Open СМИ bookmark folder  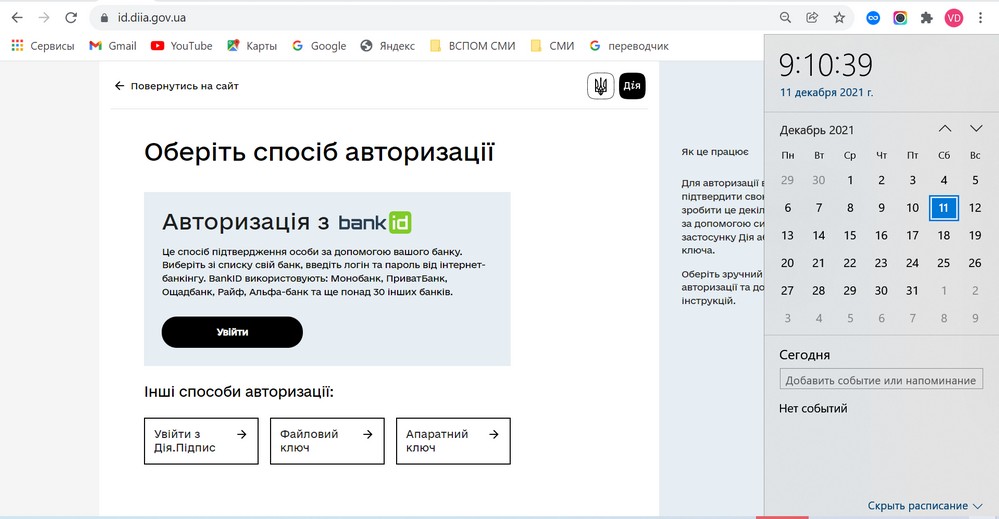pos(552,46)
